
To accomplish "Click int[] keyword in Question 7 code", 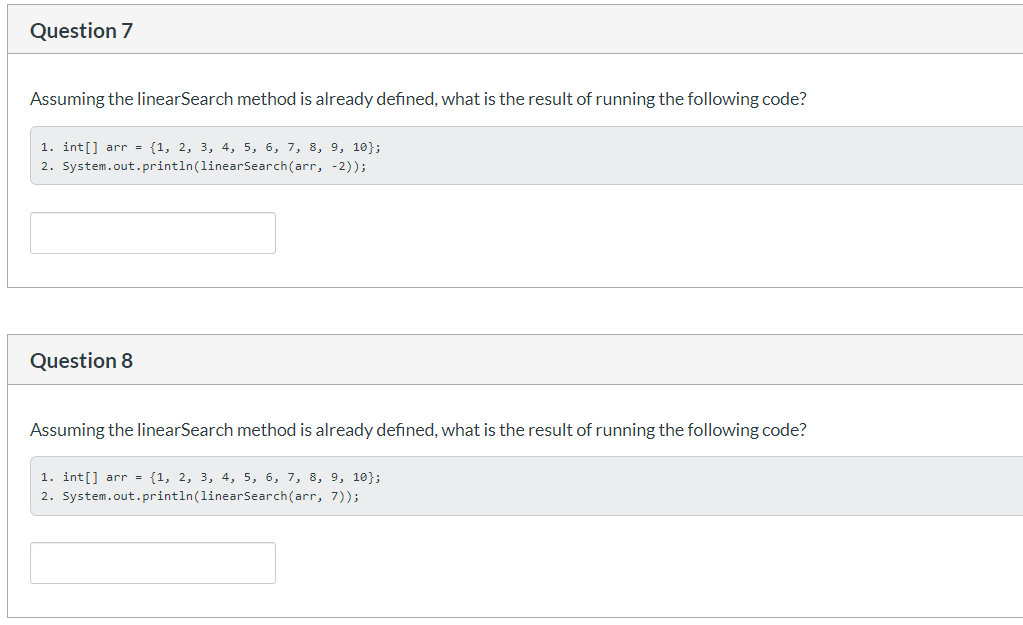I will click(x=80, y=147).
